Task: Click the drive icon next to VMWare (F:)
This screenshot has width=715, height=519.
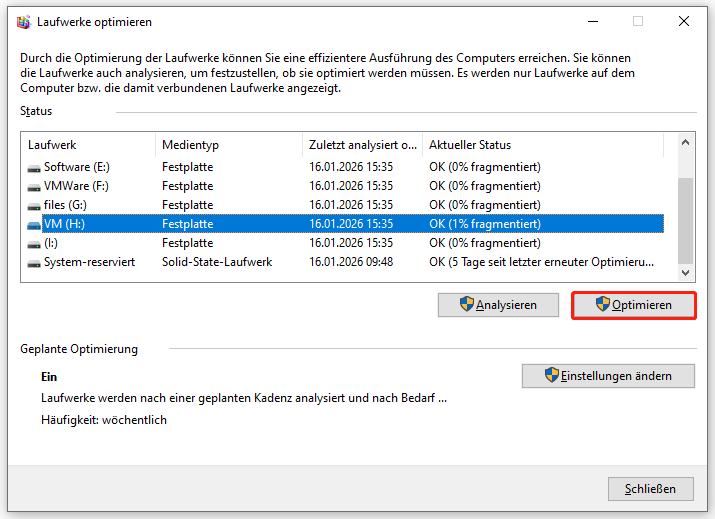Action: click(x=34, y=187)
